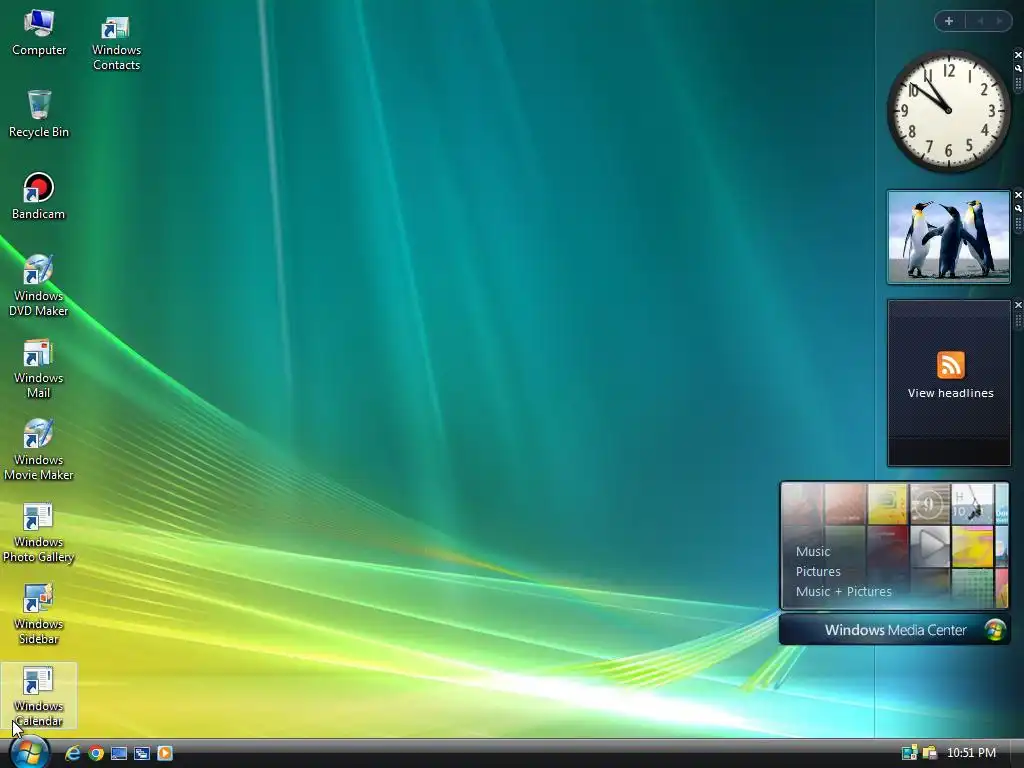
Task: Click the network tray icon
Action: 909,753
